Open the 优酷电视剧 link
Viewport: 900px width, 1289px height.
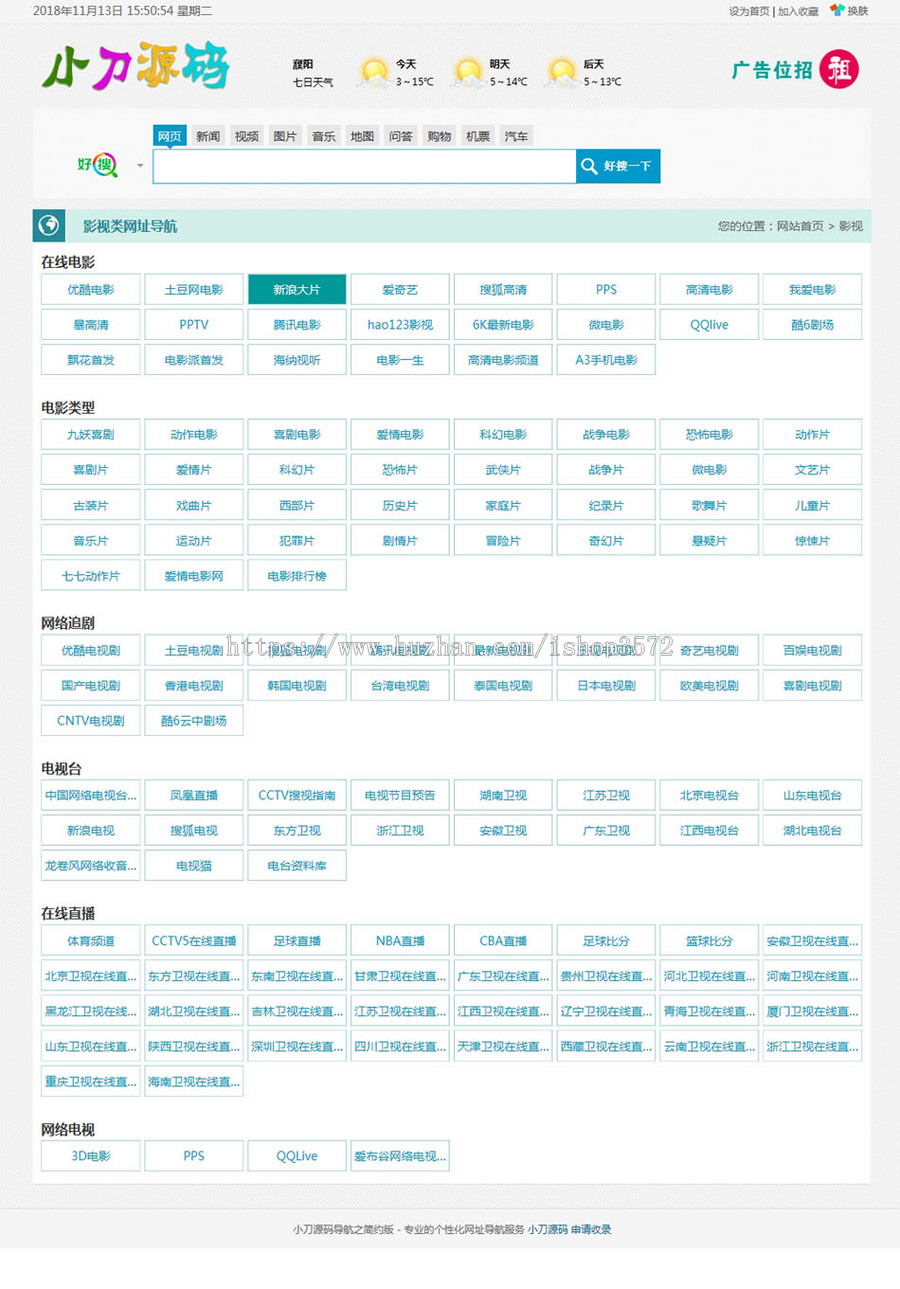(91, 650)
